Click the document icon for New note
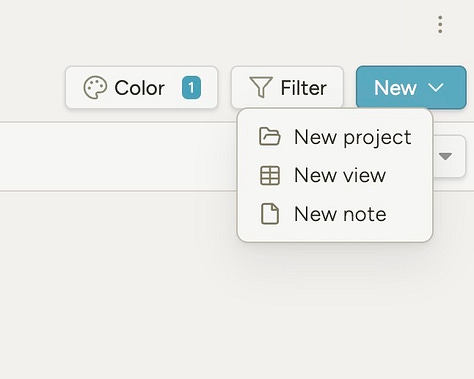 point(270,214)
